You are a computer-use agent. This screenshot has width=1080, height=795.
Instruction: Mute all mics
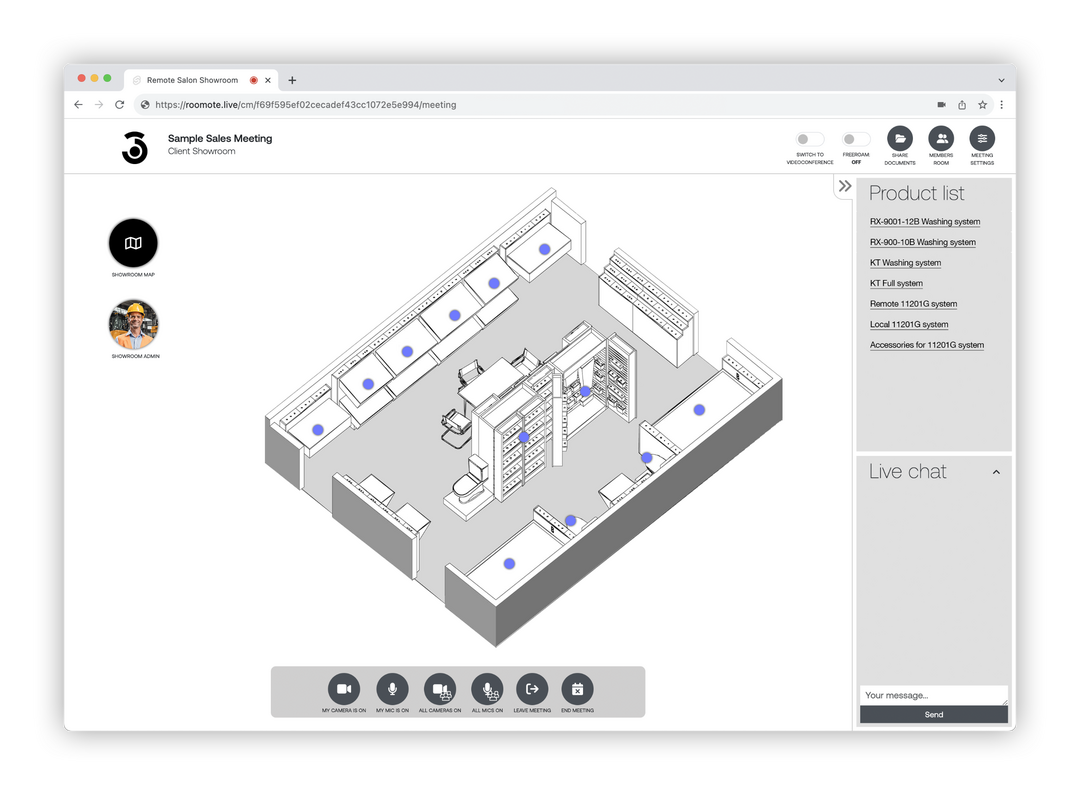(487, 690)
